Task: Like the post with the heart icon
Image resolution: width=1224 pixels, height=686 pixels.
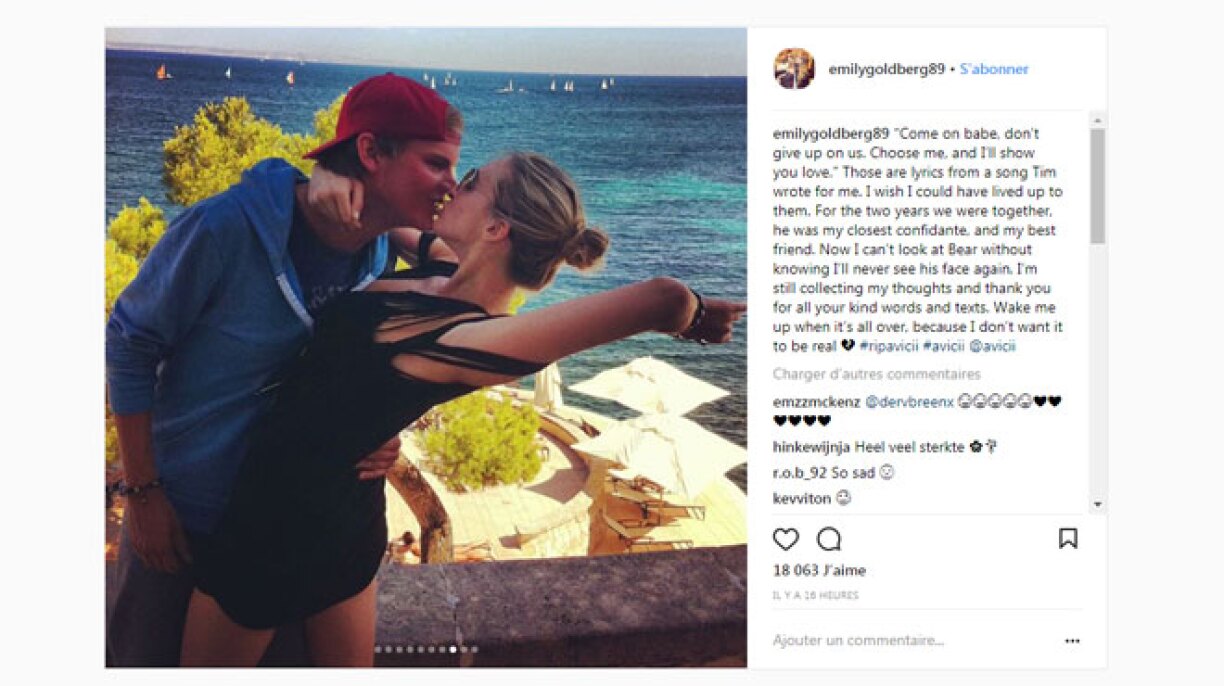Action: point(786,539)
